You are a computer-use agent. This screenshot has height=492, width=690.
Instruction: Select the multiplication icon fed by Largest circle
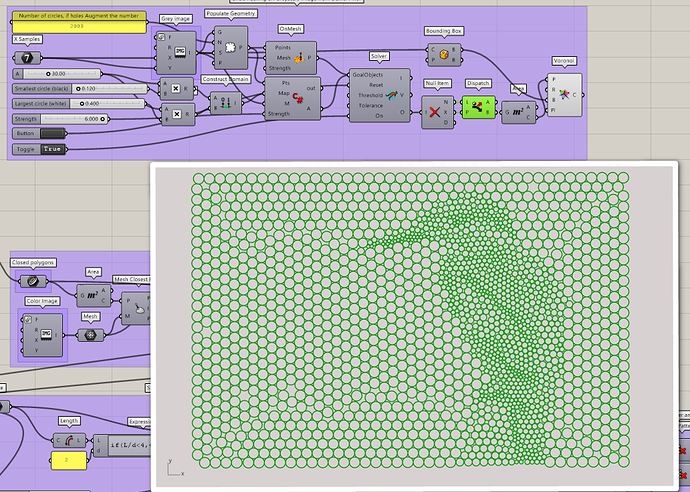(x=177, y=114)
